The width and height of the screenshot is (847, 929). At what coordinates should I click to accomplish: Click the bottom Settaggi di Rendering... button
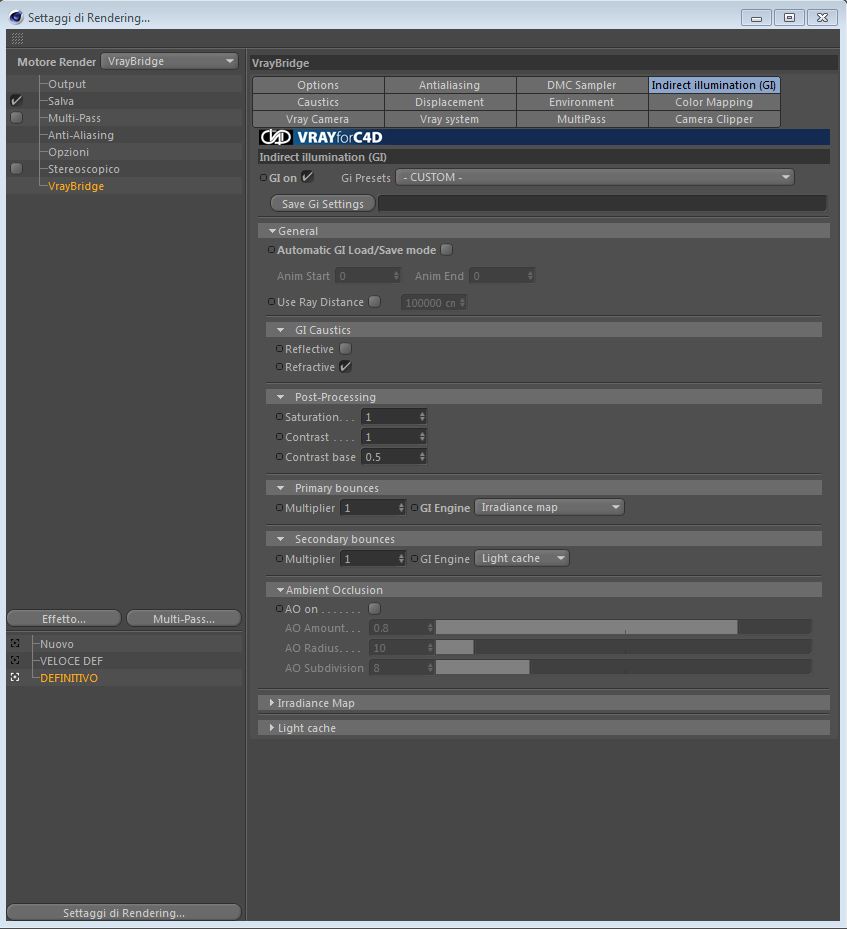pyautogui.click(x=124, y=912)
